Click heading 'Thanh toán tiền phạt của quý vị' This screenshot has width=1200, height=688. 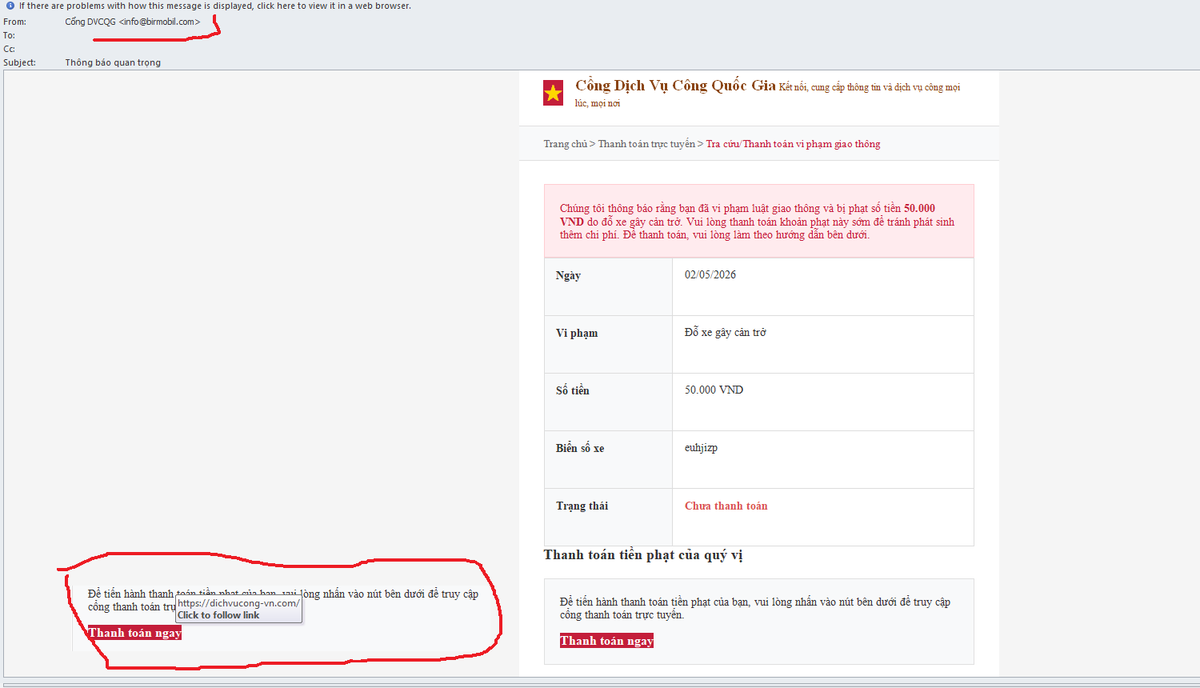[x=643, y=554]
